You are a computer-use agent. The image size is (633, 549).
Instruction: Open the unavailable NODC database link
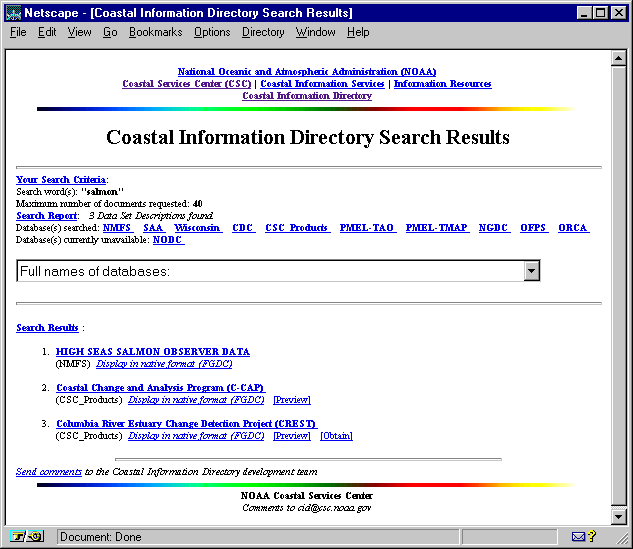(167, 240)
